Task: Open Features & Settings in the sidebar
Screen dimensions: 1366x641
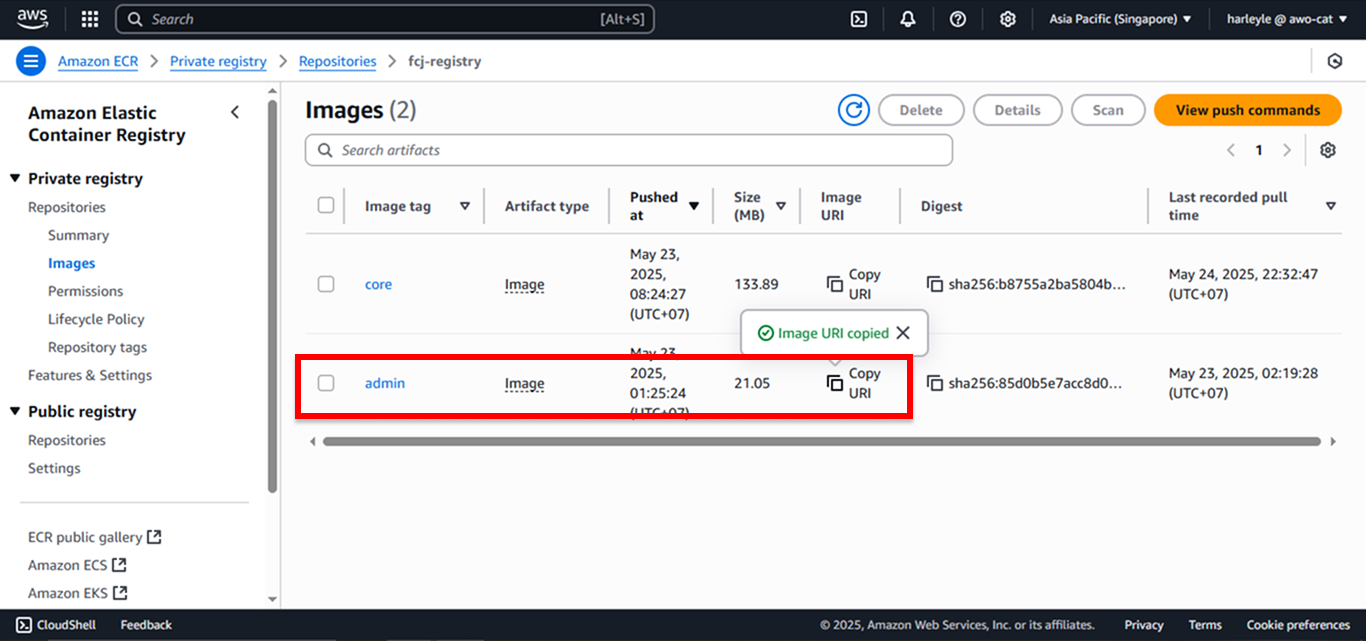Action: click(x=90, y=375)
